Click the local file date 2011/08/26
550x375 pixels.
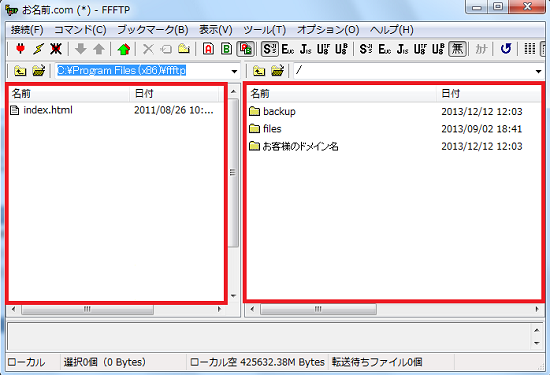point(174,110)
